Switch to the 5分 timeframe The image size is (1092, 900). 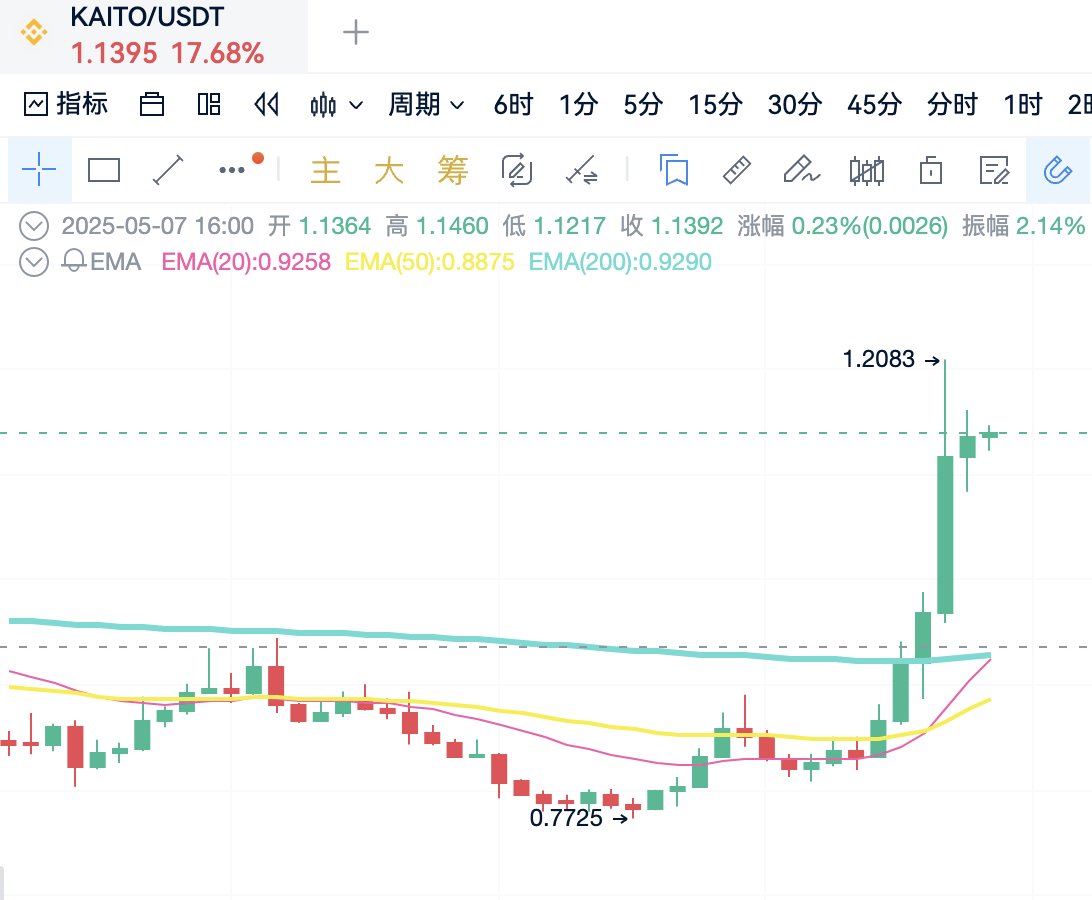tap(643, 104)
